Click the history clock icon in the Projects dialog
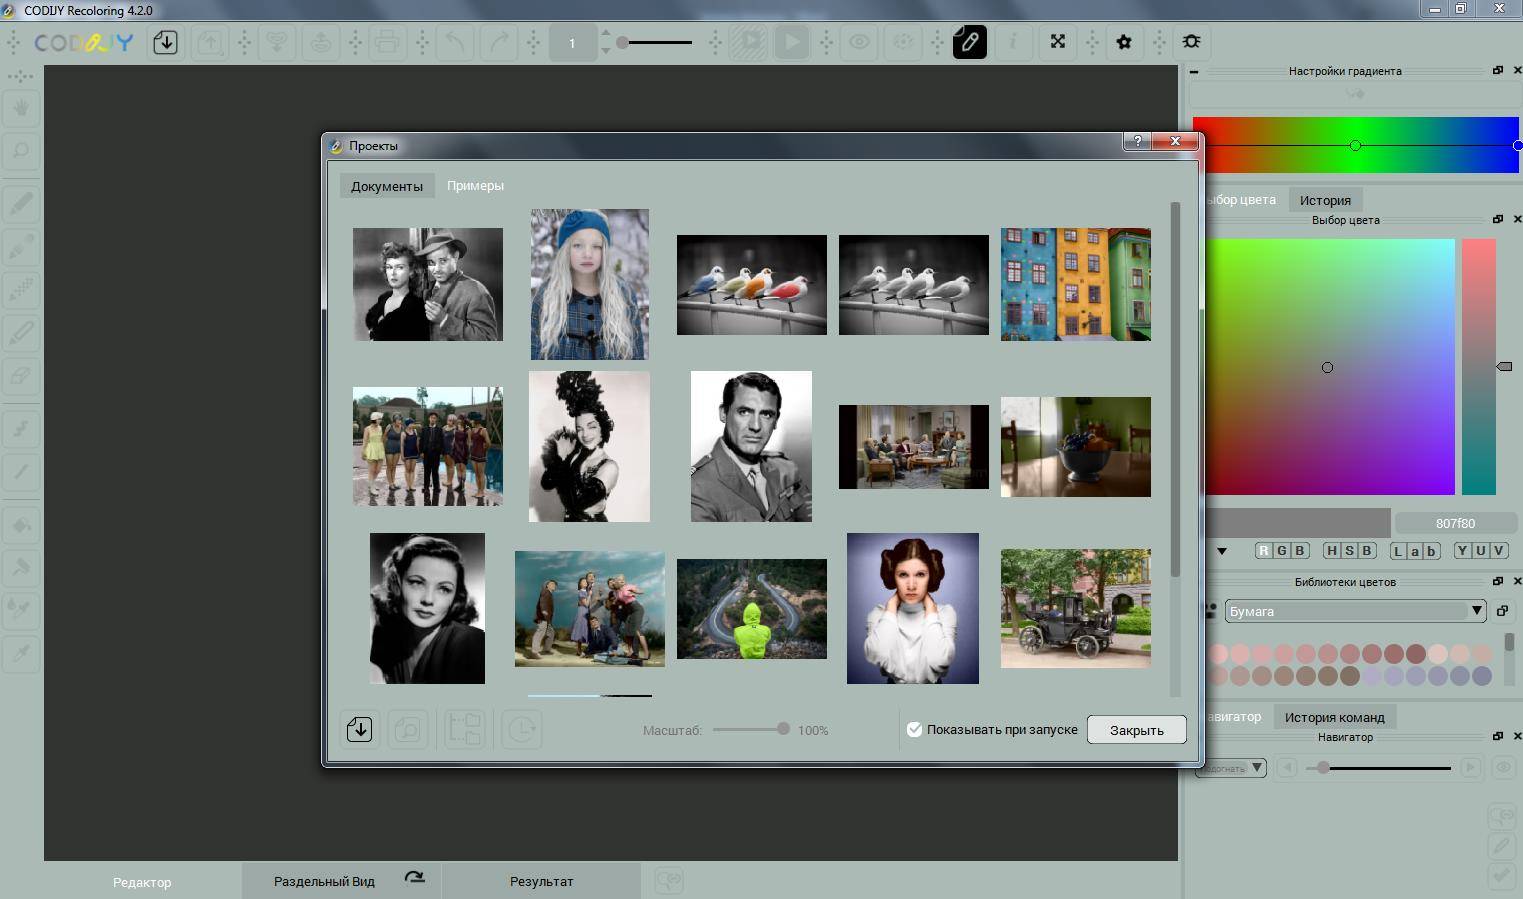This screenshot has height=899, width=1523. tap(521, 729)
